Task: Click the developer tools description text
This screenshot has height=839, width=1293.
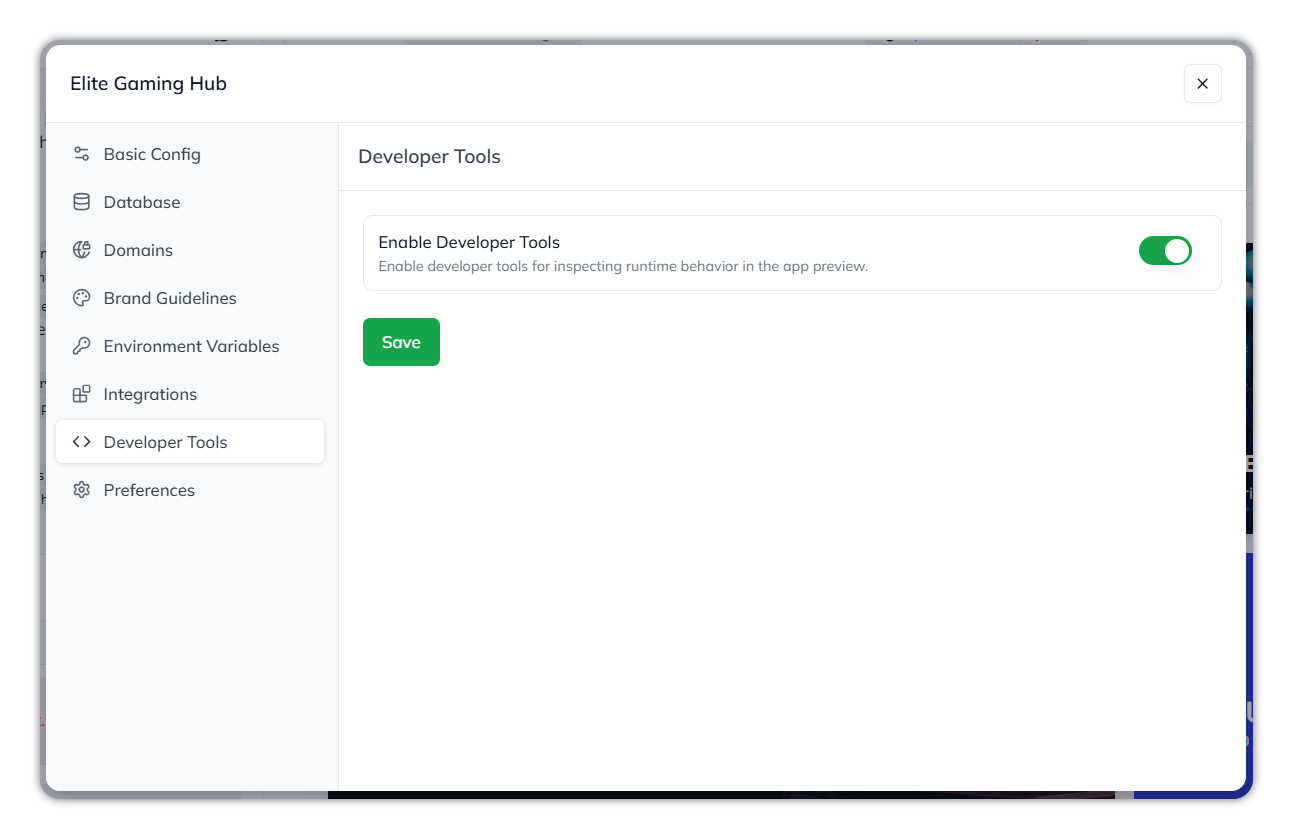Action: (x=623, y=267)
